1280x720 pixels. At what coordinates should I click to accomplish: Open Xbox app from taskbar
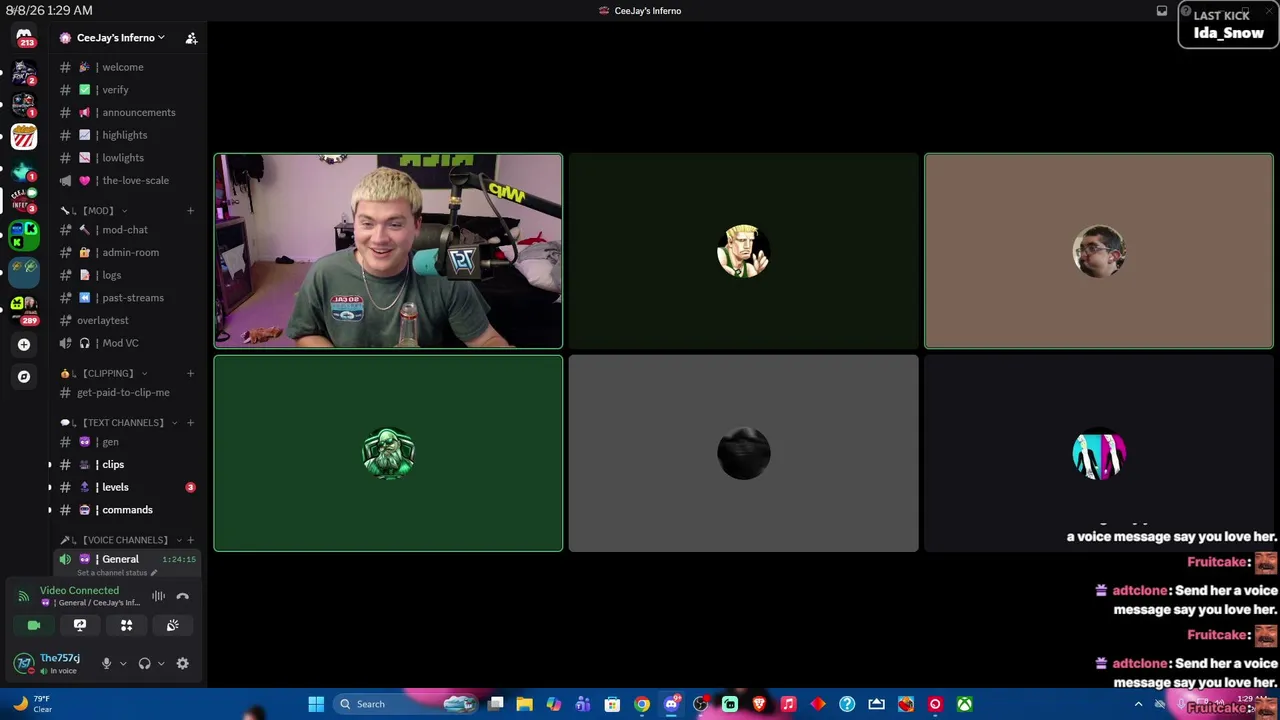pos(964,704)
